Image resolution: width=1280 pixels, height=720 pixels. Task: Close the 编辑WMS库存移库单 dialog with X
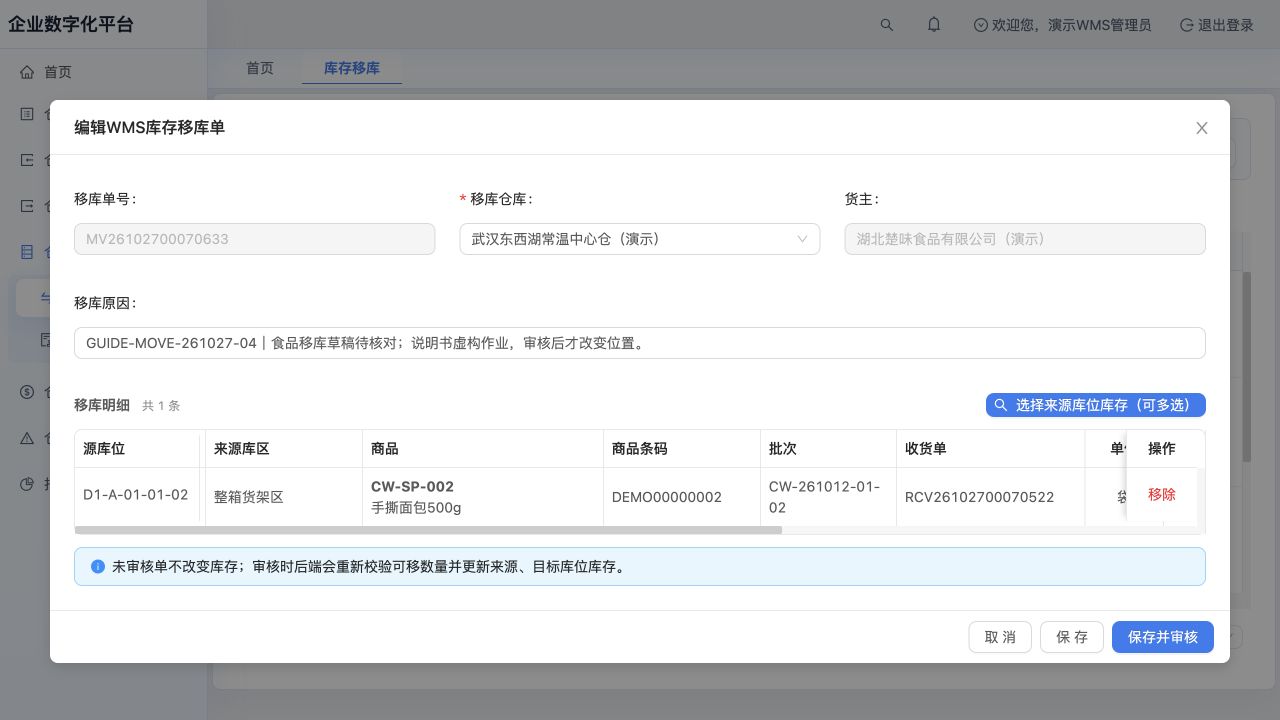[x=1202, y=128]
